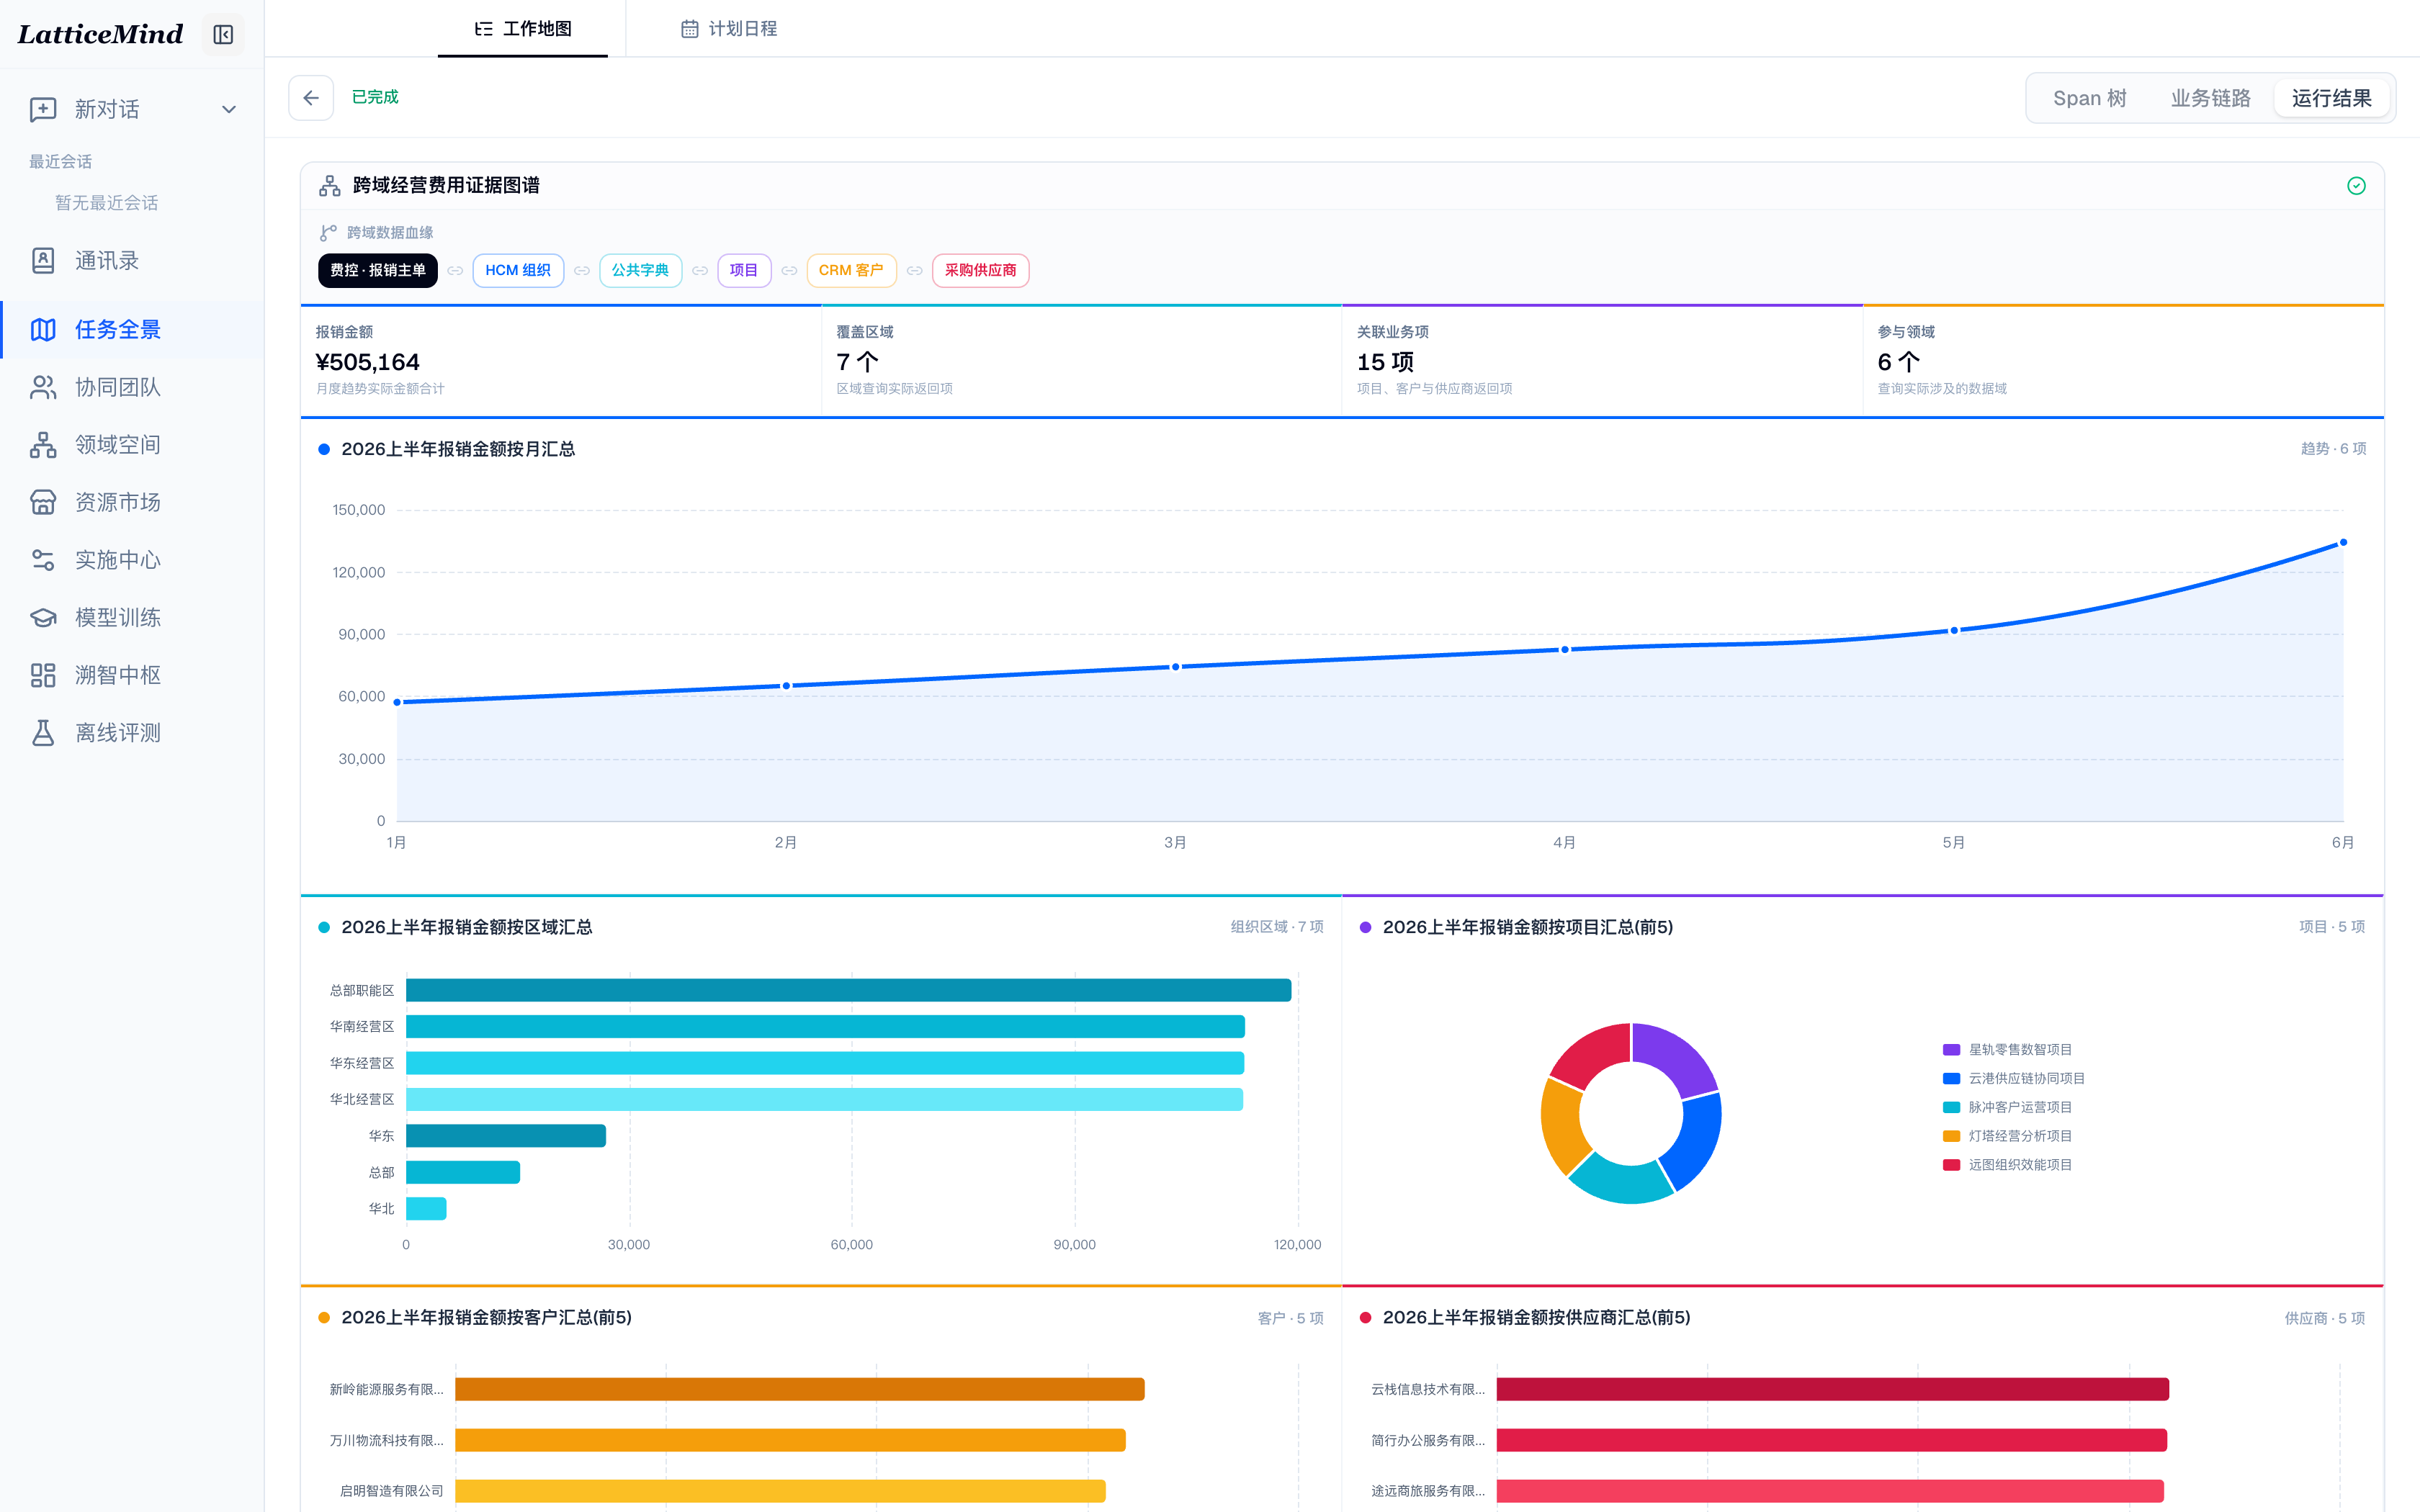Click the new conversation icon

tap(43, 109)
